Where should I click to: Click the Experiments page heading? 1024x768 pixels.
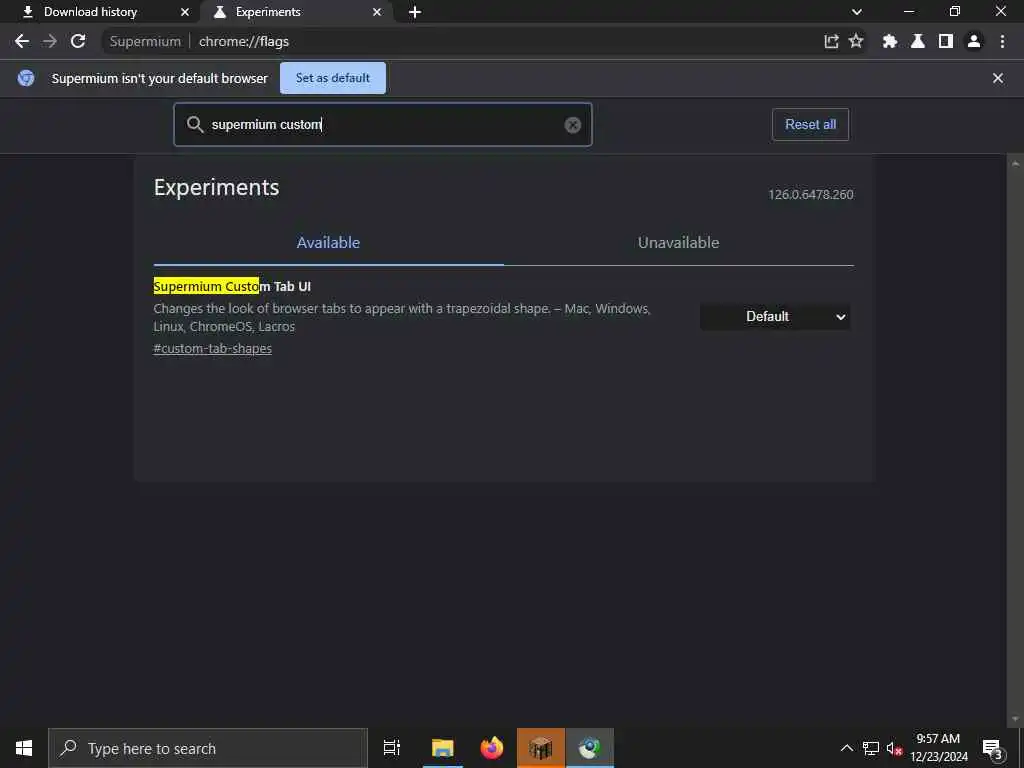pyautogui.click(x=216, y=187)
